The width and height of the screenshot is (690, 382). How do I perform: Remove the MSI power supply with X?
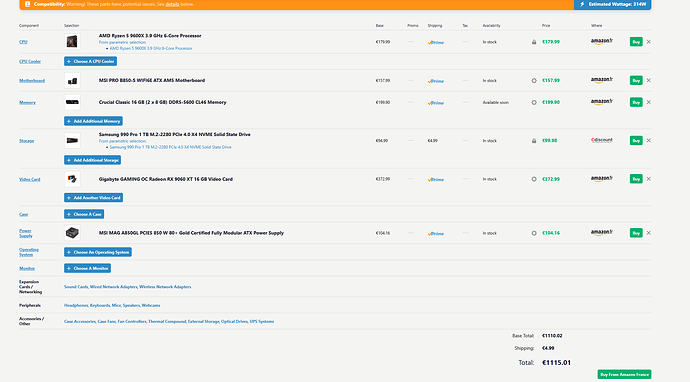pos(649,233)
